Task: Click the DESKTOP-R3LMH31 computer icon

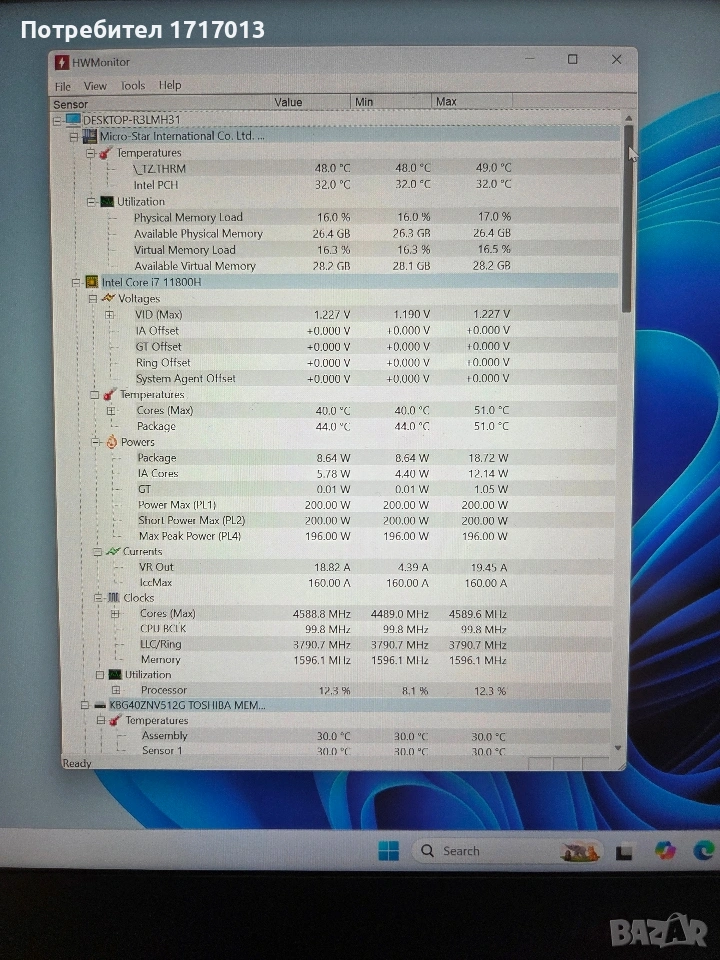Action: point(73,120)
